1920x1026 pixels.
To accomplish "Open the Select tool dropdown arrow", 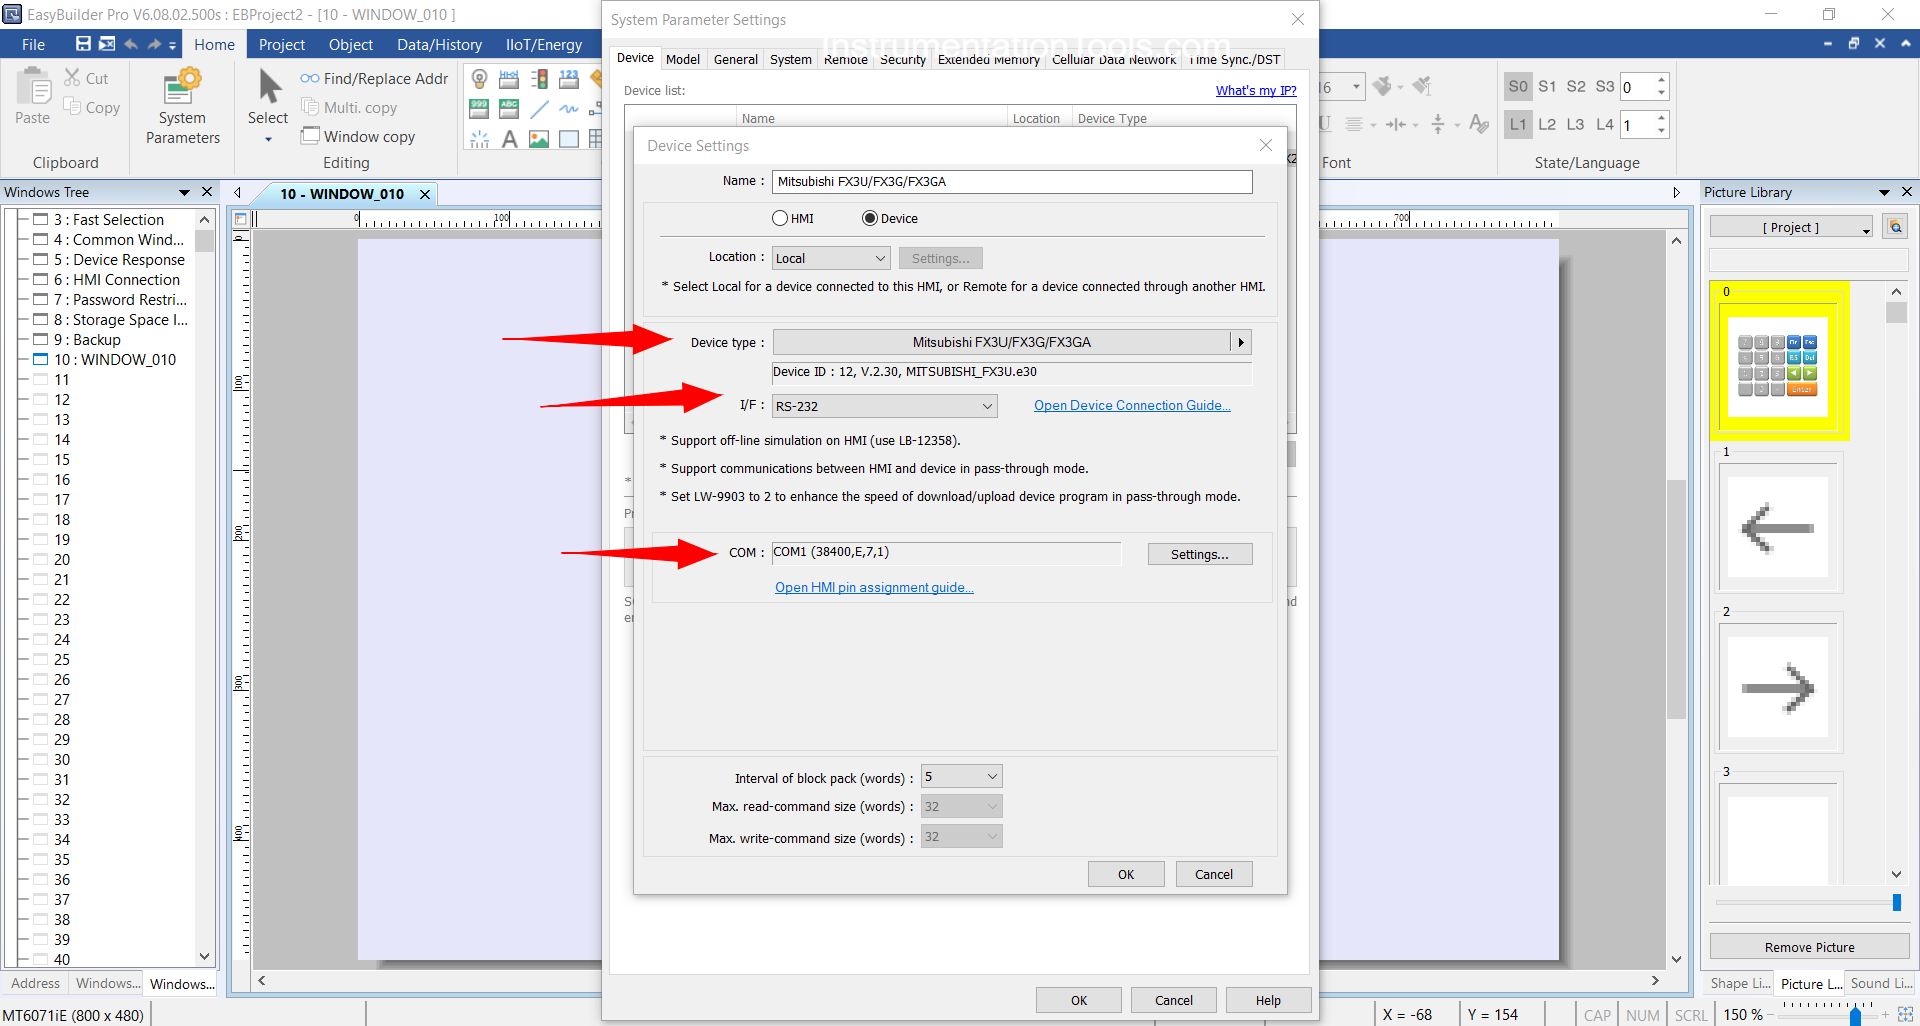I will (x=268, y=140).
